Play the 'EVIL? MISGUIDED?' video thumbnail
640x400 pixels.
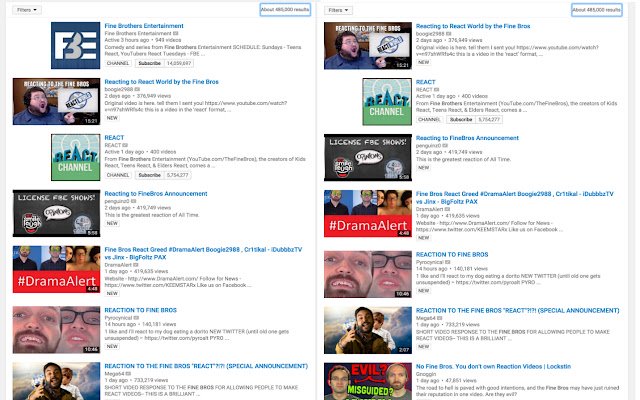click(x=368, y=381)
